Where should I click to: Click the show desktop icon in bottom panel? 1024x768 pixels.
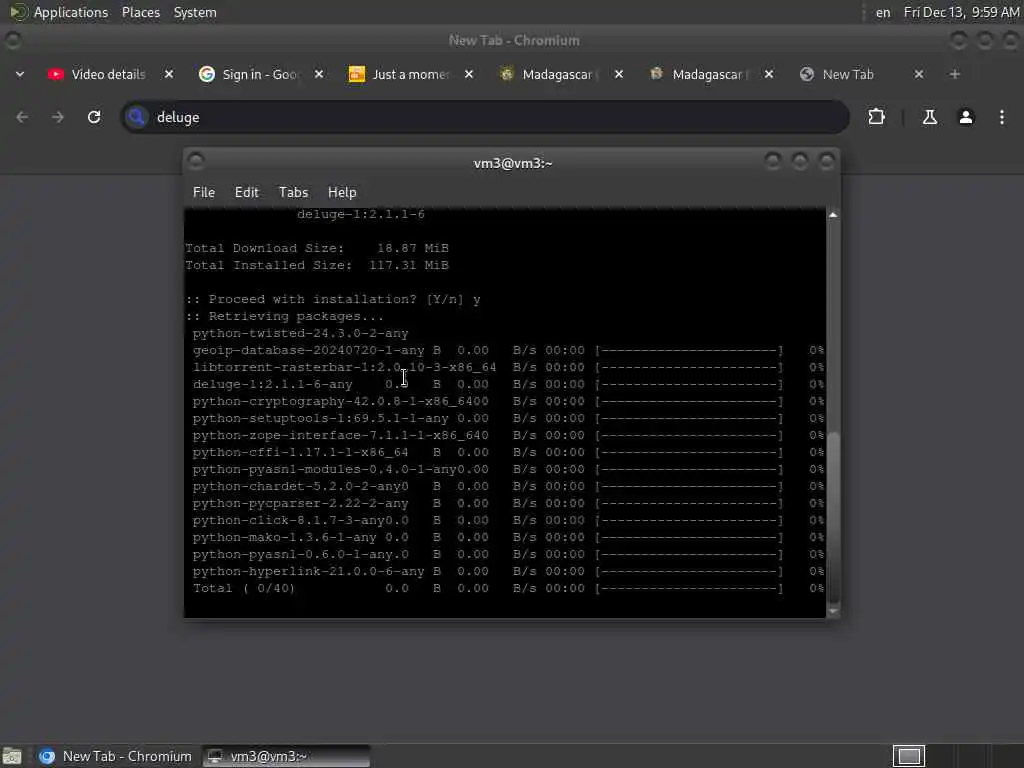(12, 756)
